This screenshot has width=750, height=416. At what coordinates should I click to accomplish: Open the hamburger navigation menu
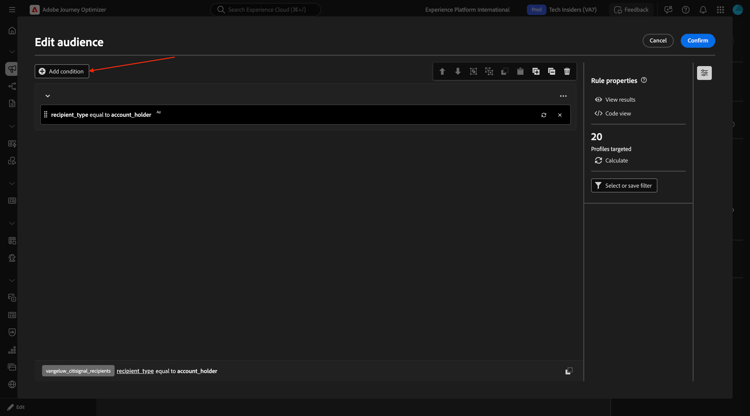click(12, 10)
